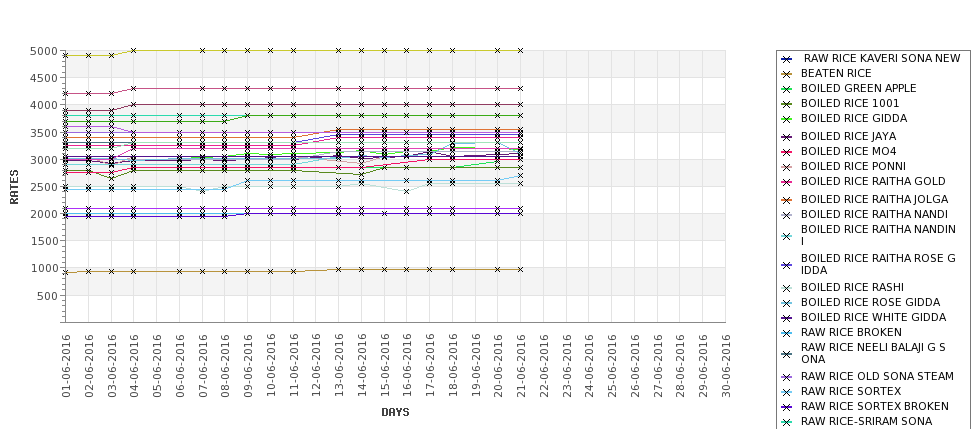The width and height of the screenshot is (975, 429).
Task: Pick the BOILED RICE PONNI legend label
Action: click(853, 166)
